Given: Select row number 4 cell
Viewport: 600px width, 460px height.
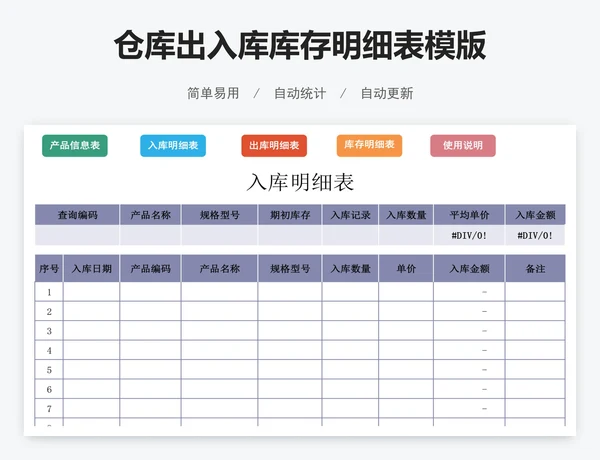Looking at the screenshot, I should tap(49, 351).
